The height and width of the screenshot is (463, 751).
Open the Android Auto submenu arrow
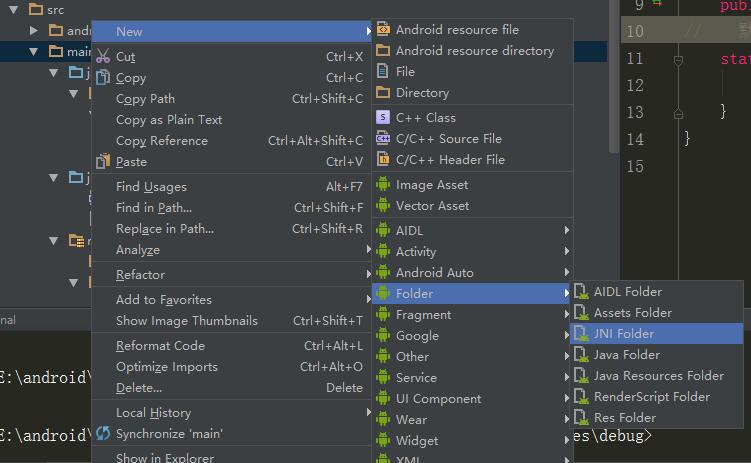click(567, 272)
